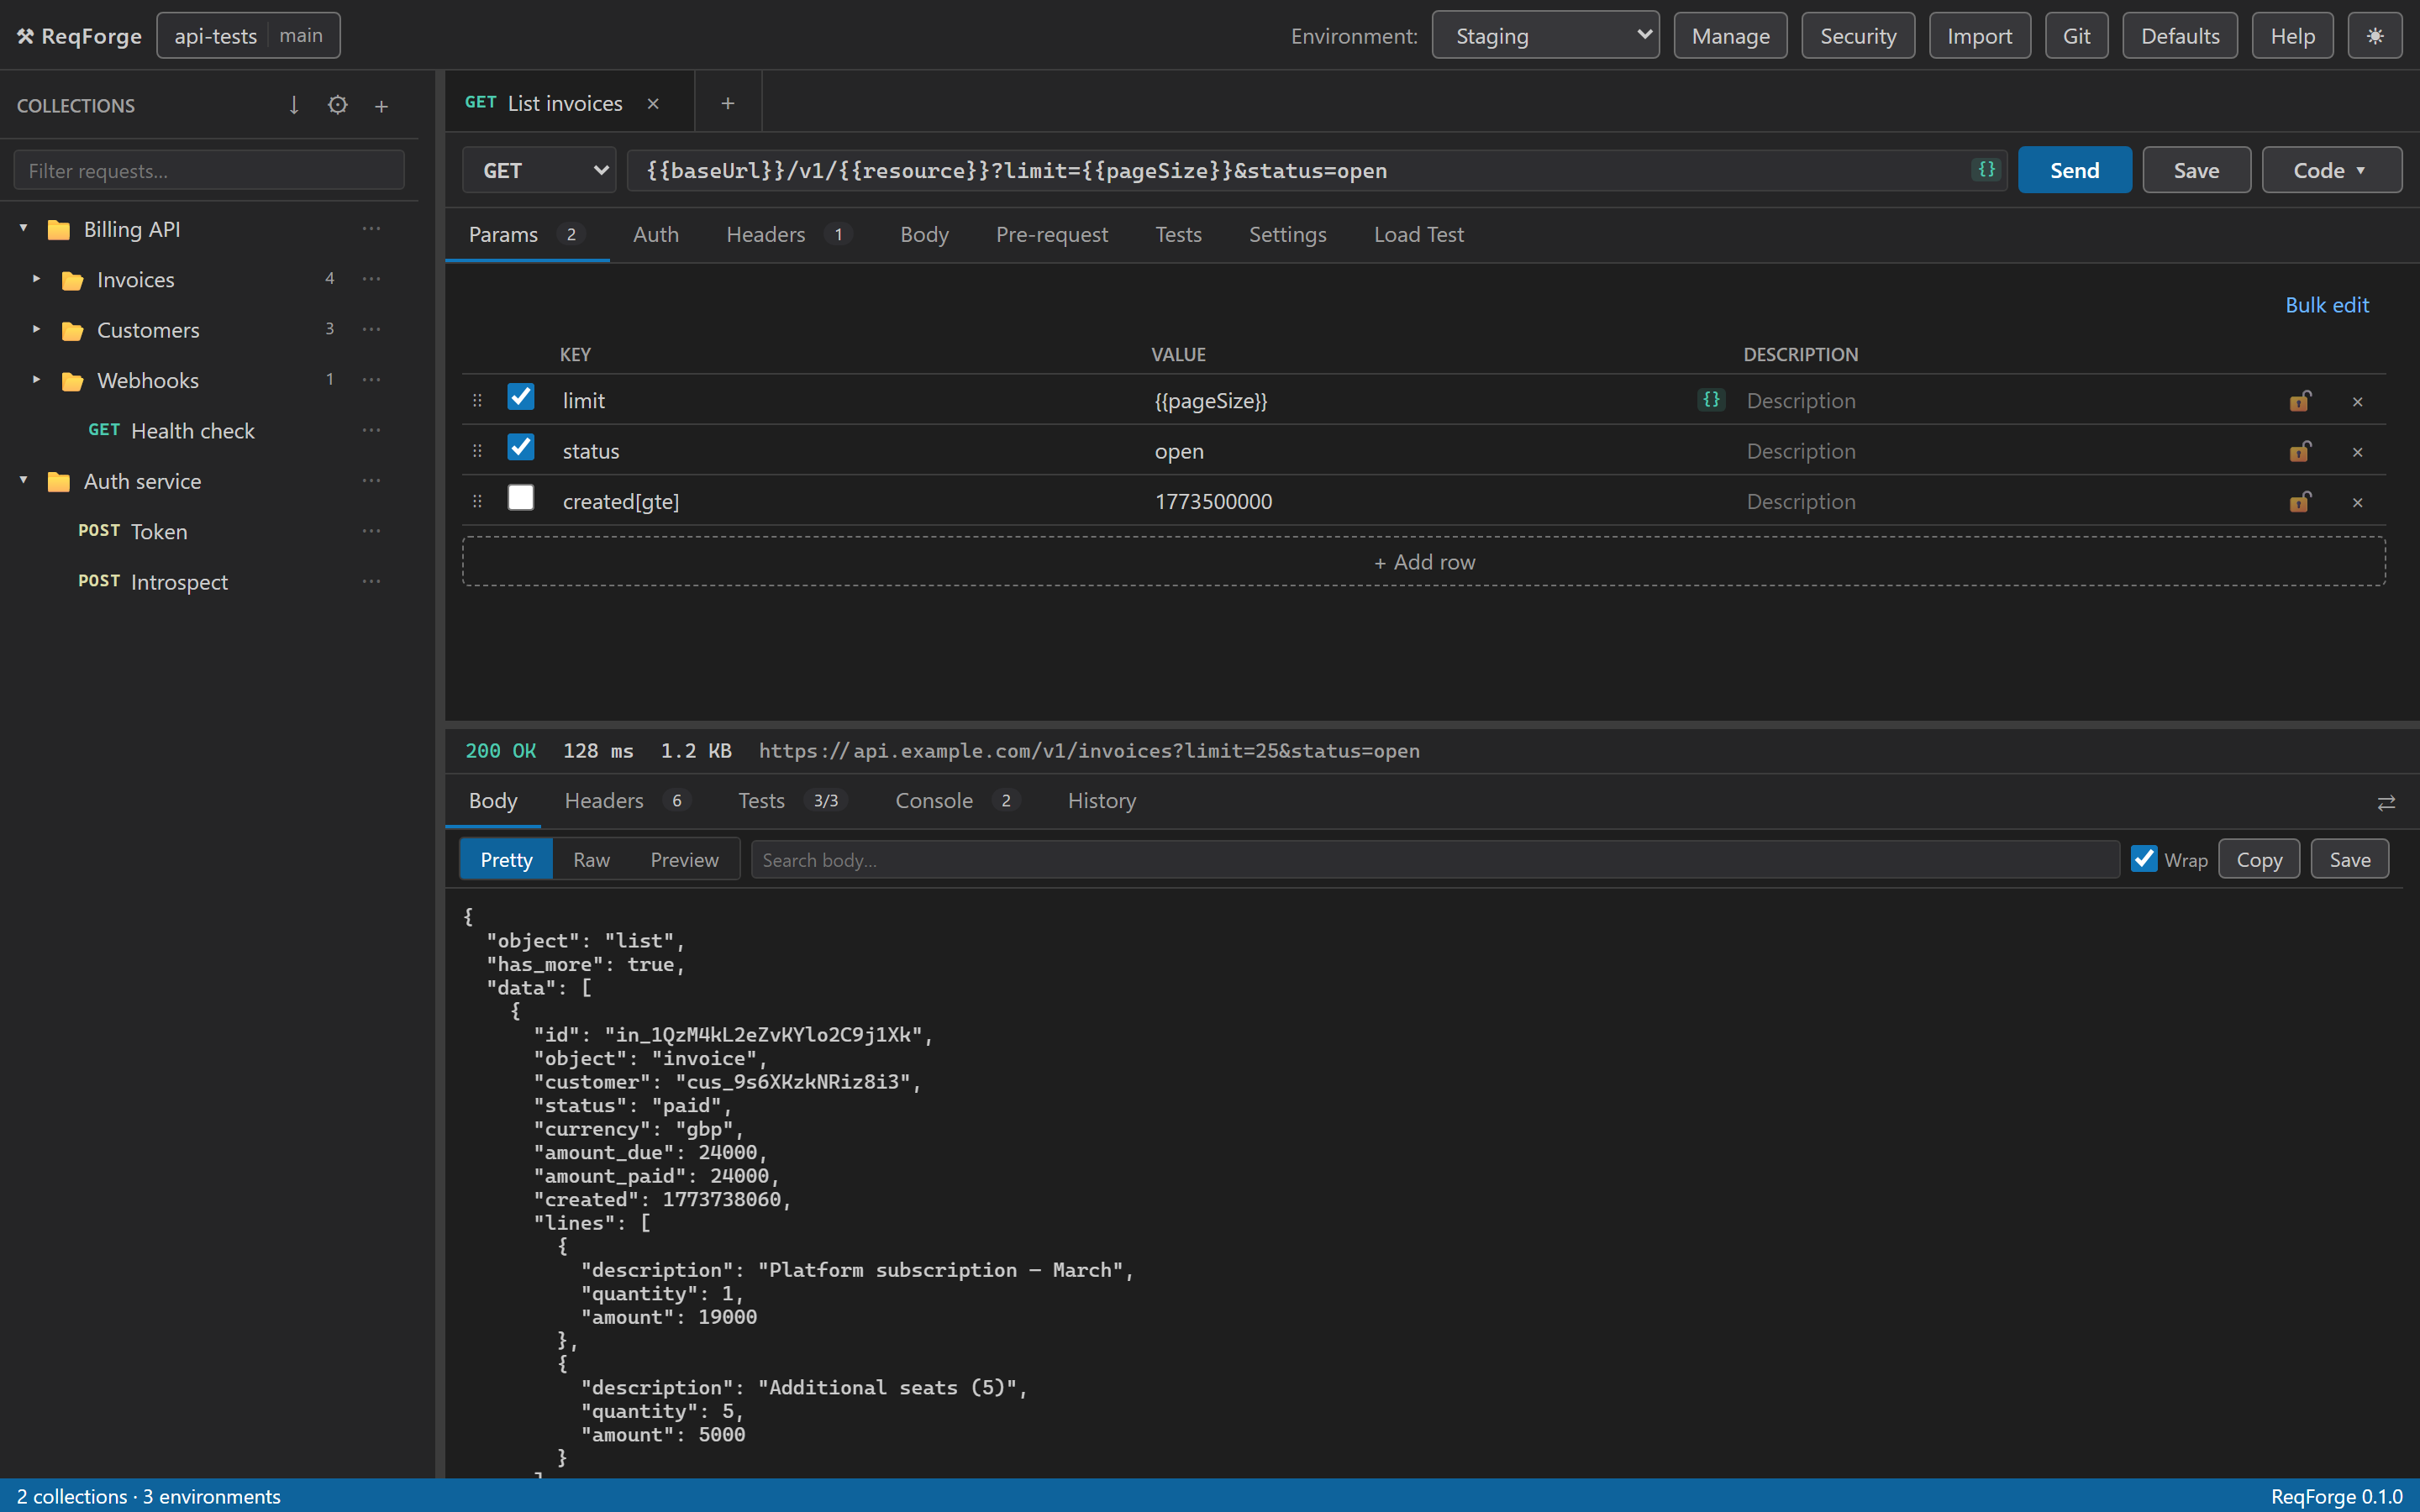
Task: Toggle lock icon on created[gte] row
Action: tap(2300, 501)
